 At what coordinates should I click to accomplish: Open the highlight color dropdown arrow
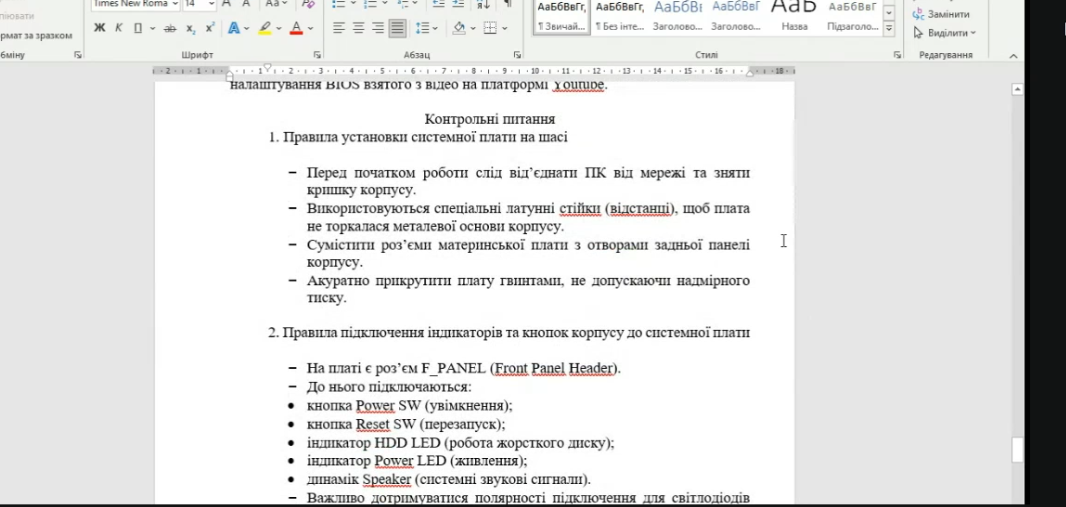(x=278, y=29)
